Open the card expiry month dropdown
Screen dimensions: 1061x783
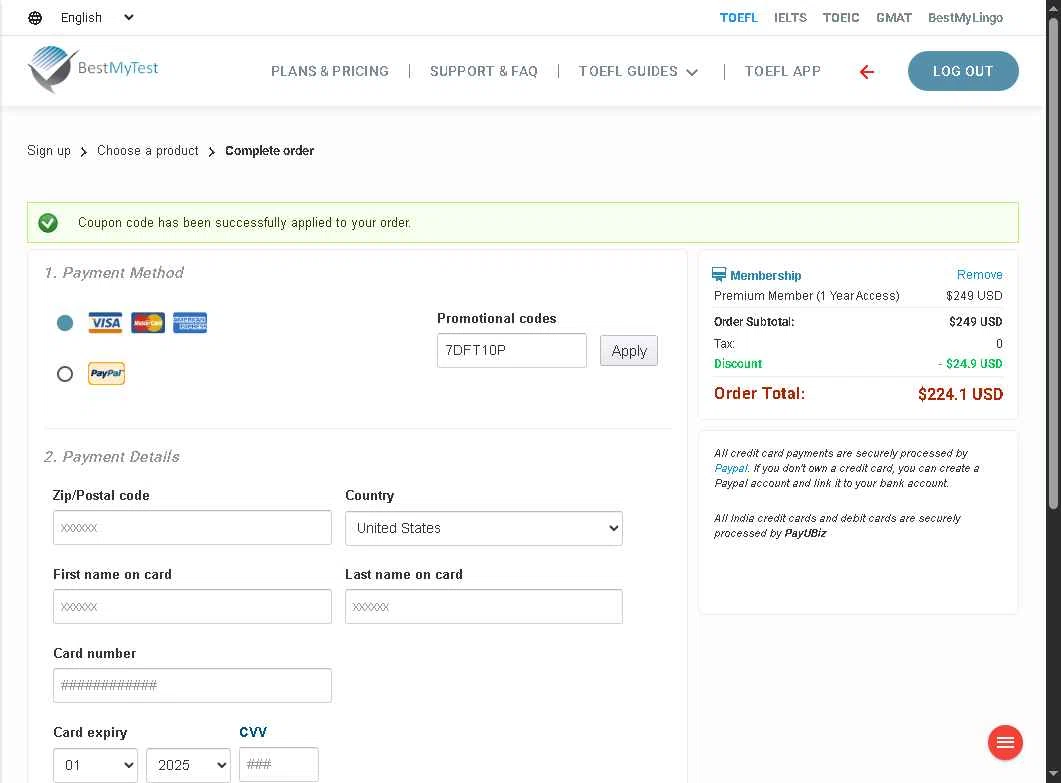pyautogui.click(x=95, y=765)
